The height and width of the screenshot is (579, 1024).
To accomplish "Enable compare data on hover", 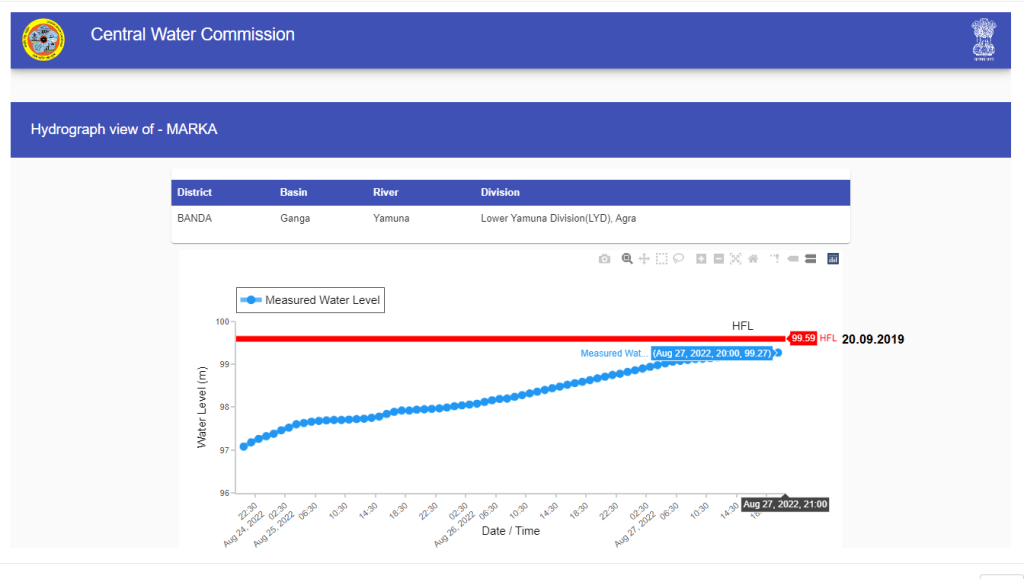I will [810, 259].
